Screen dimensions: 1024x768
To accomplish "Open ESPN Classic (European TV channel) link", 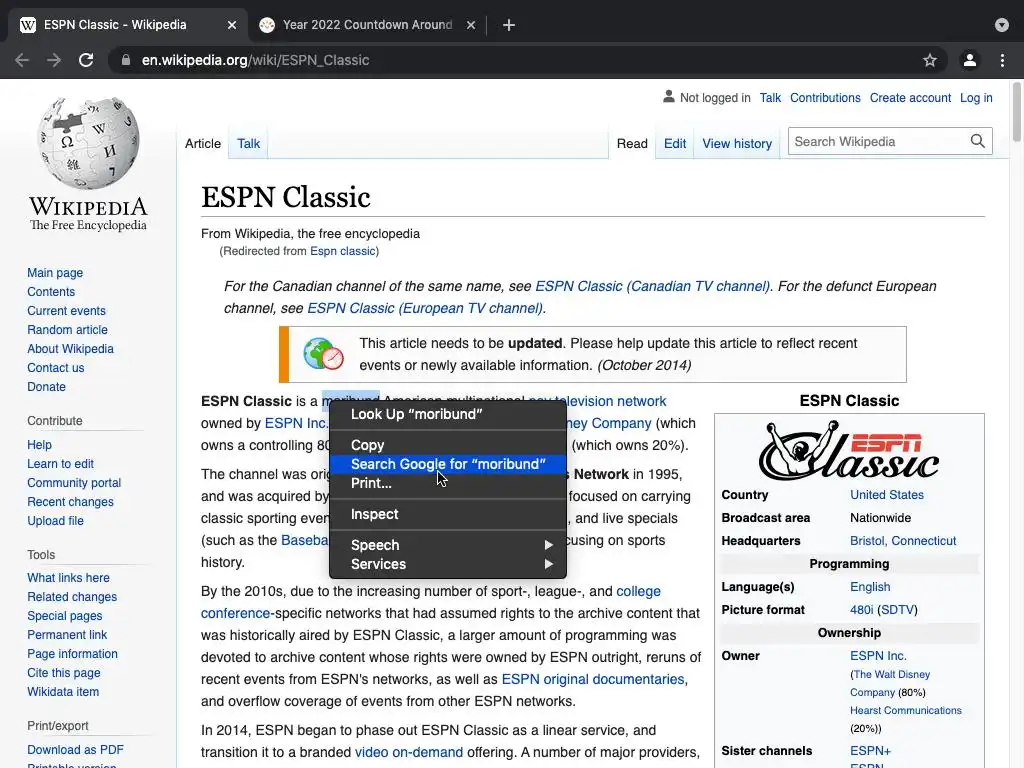I will pos(424,308).
